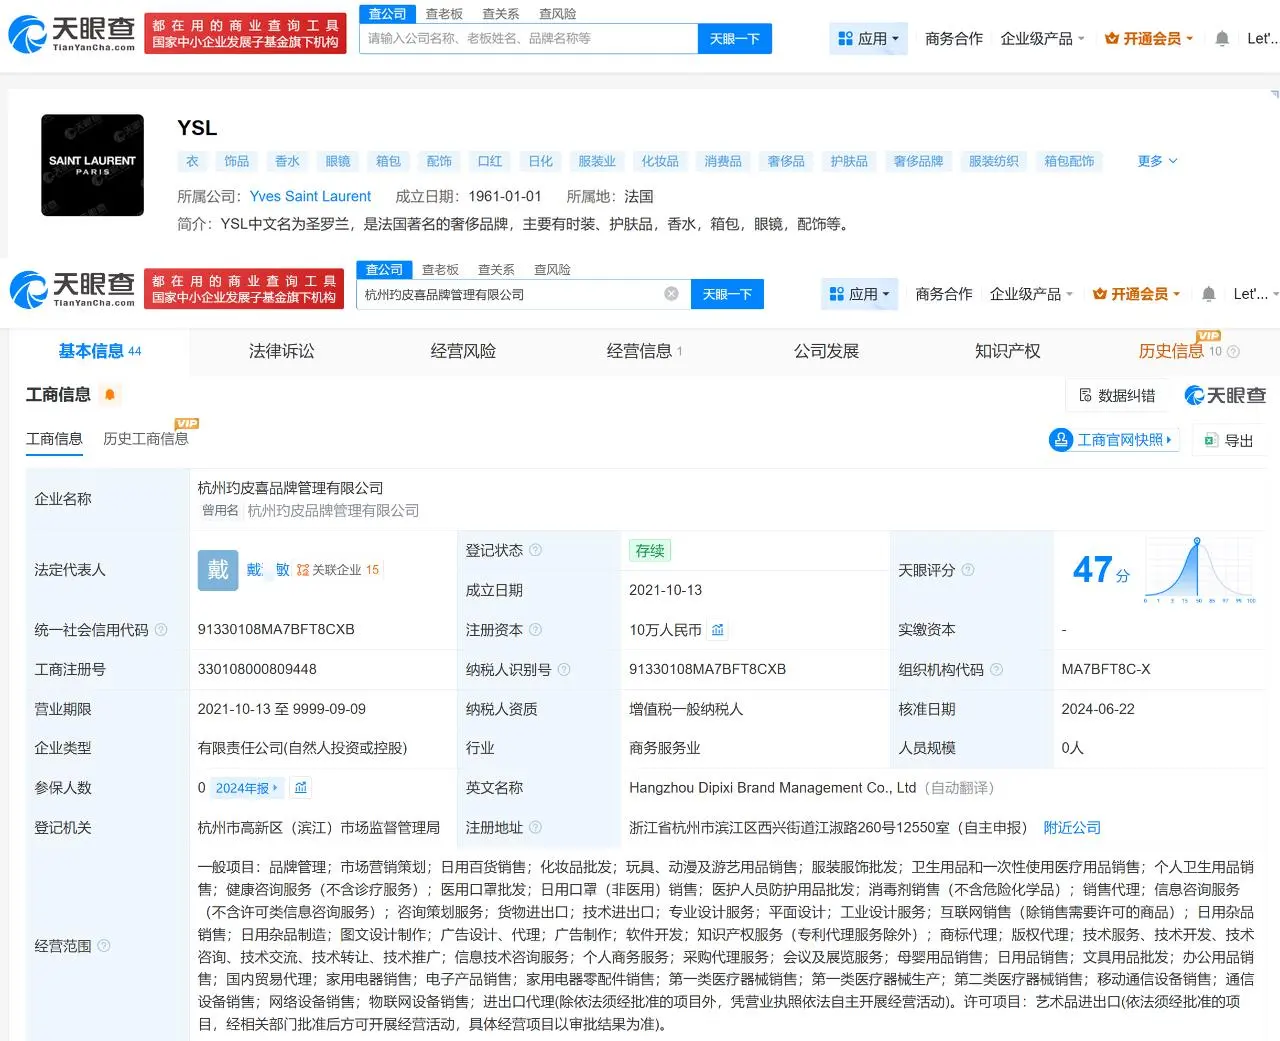Click the 化妆品 tag on YSL card

click(x=660, y=161)
